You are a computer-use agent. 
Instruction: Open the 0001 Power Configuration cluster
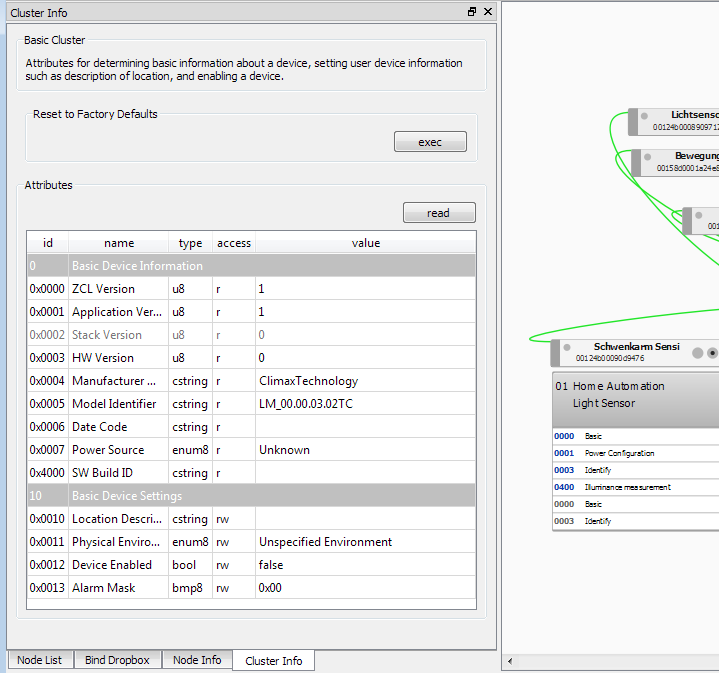point(636,453)
